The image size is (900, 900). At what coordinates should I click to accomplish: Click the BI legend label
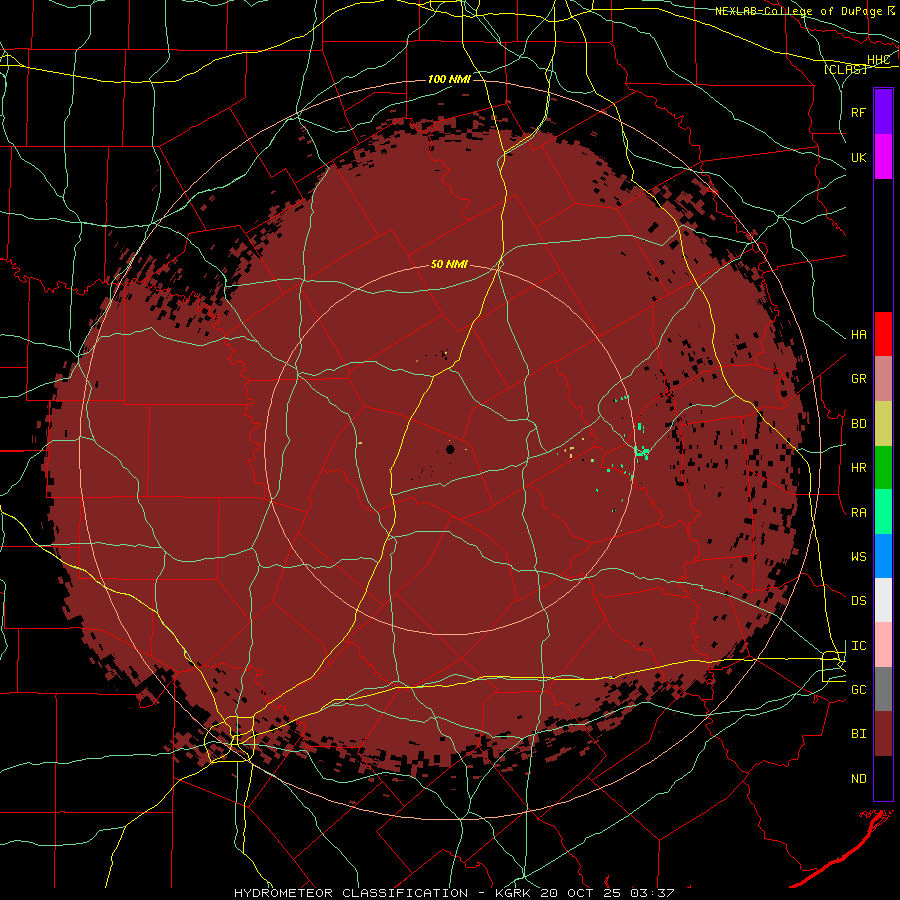tap(858, 734)
